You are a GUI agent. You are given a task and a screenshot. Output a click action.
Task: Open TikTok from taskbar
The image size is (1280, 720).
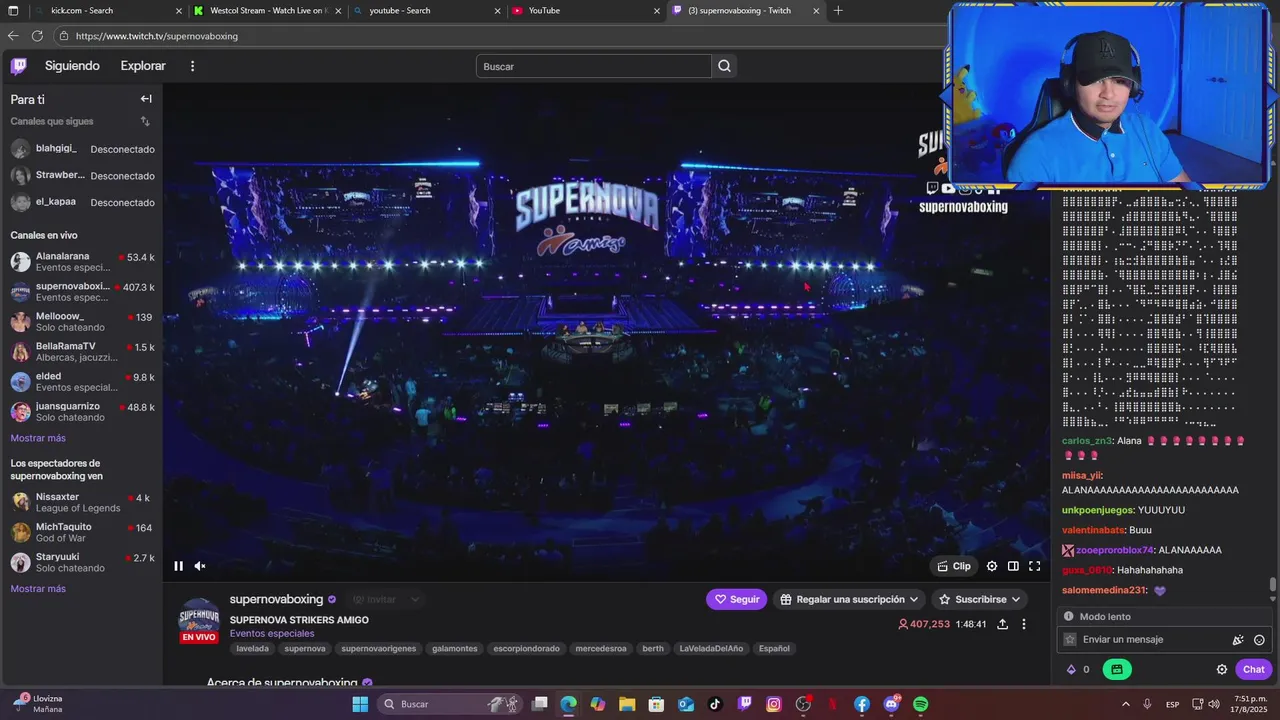pos(715,704)
